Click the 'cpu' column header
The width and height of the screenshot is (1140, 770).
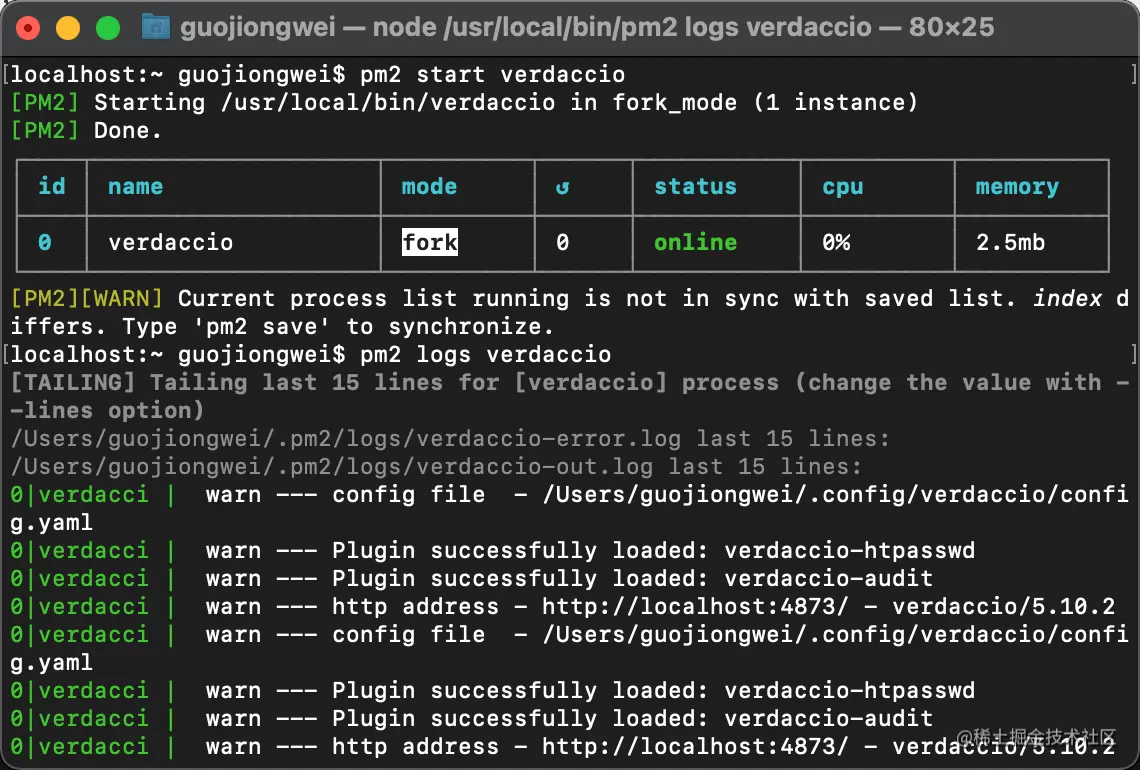(x=843, y=188)
